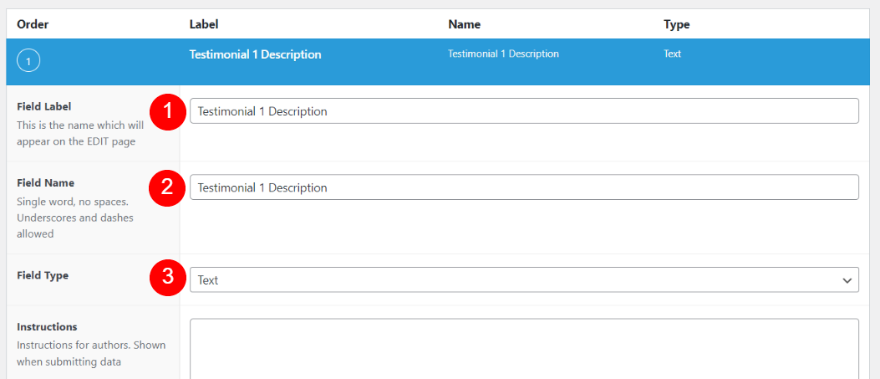Click the Field Name heading text

45,183
